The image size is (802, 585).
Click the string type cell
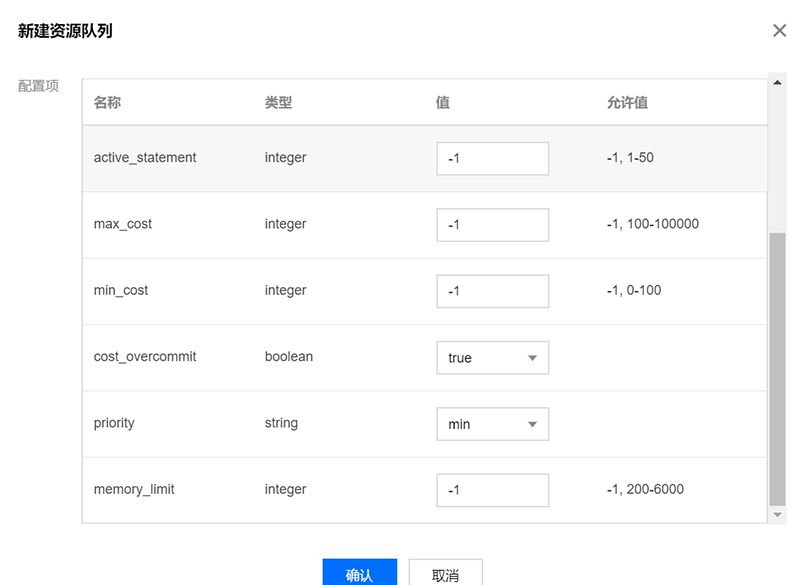click(281, 423)
